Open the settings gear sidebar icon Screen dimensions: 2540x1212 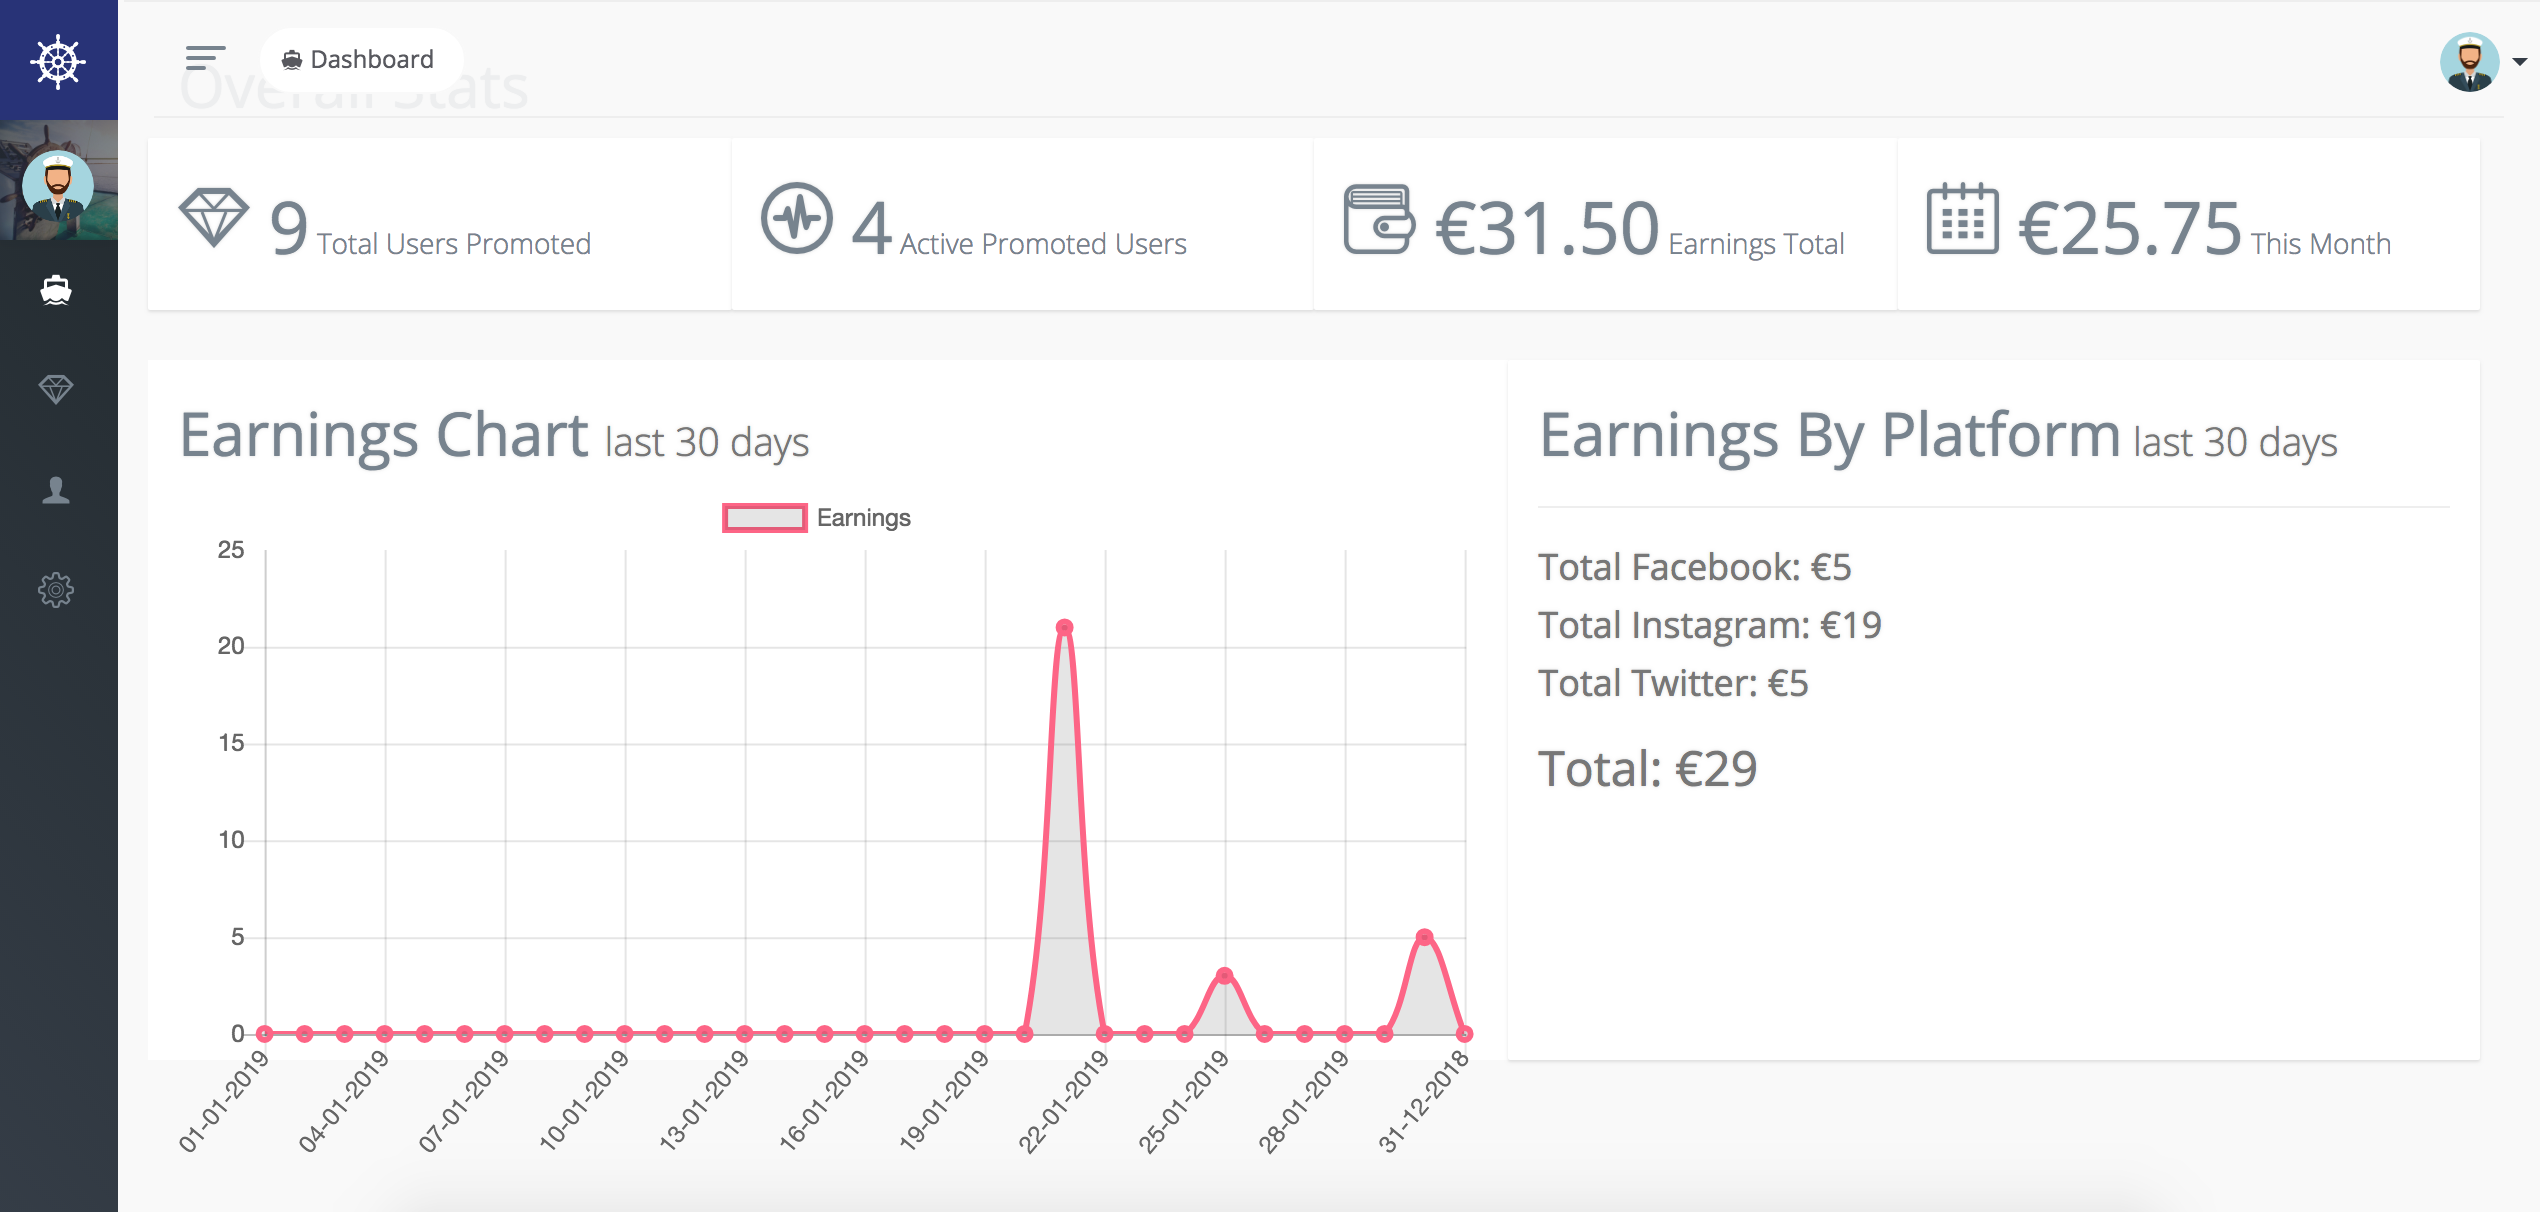click(x=56, y=590)
